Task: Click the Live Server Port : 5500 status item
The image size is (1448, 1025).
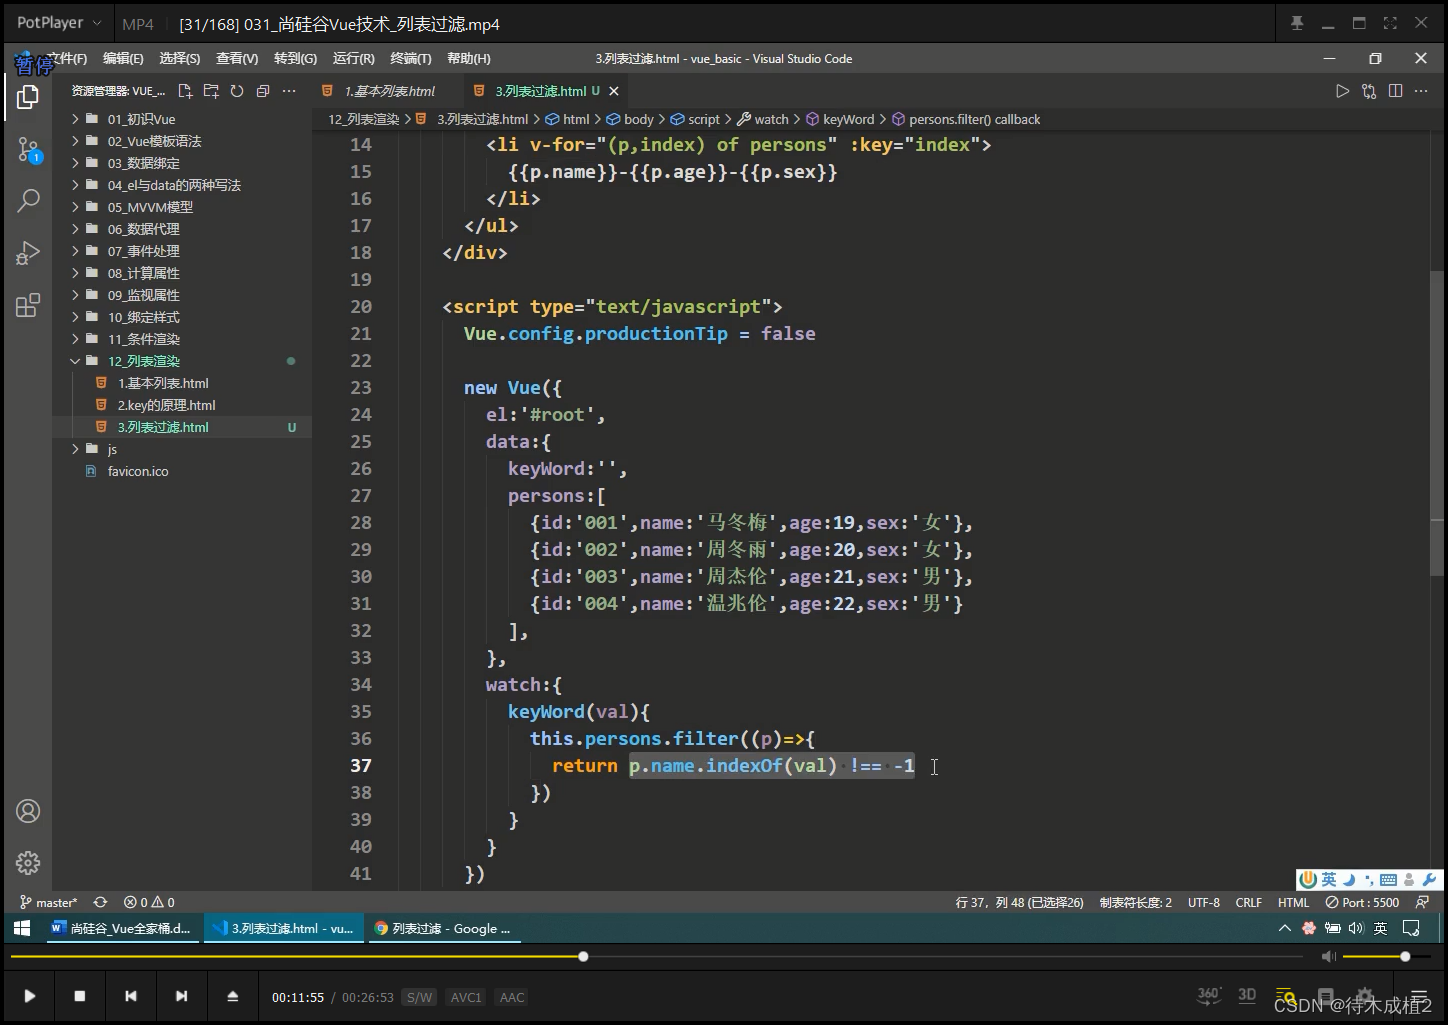Action: 1362,902
